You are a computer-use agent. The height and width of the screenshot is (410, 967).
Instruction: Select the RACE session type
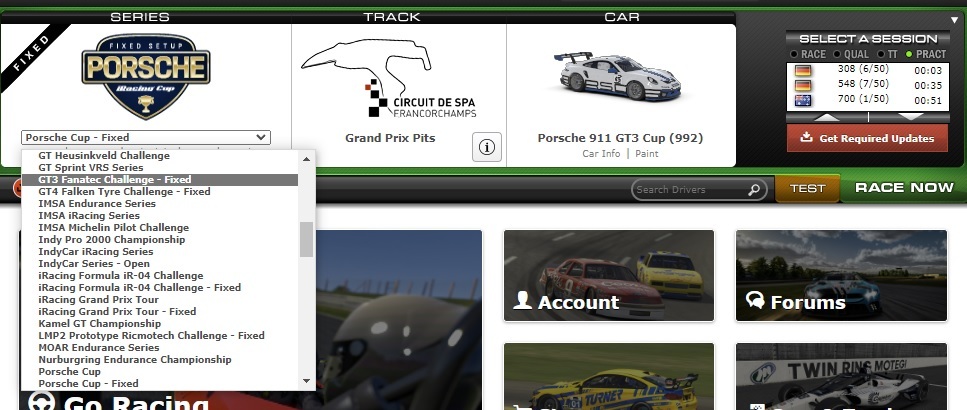coord(808,54)
